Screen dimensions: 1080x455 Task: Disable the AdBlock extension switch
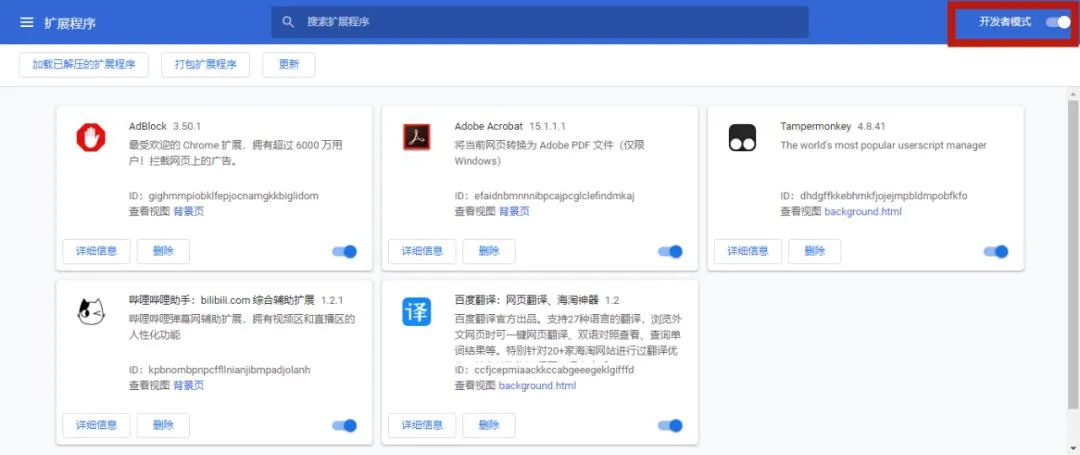tap(344, 251)
